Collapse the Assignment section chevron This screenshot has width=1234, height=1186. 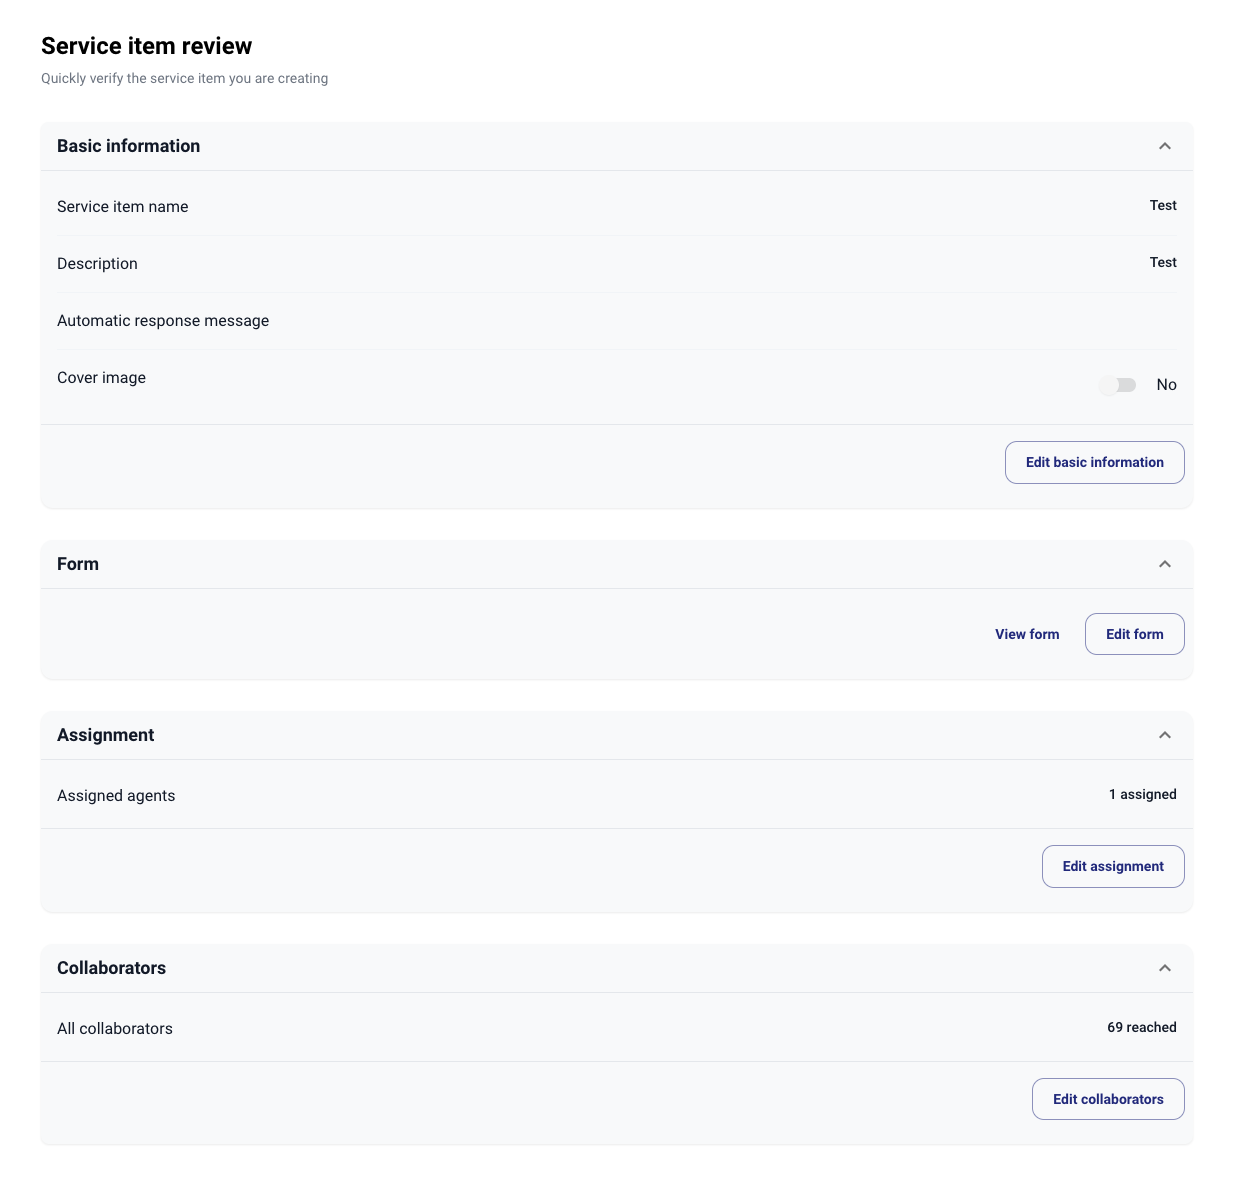click(x=1164, y=735)
